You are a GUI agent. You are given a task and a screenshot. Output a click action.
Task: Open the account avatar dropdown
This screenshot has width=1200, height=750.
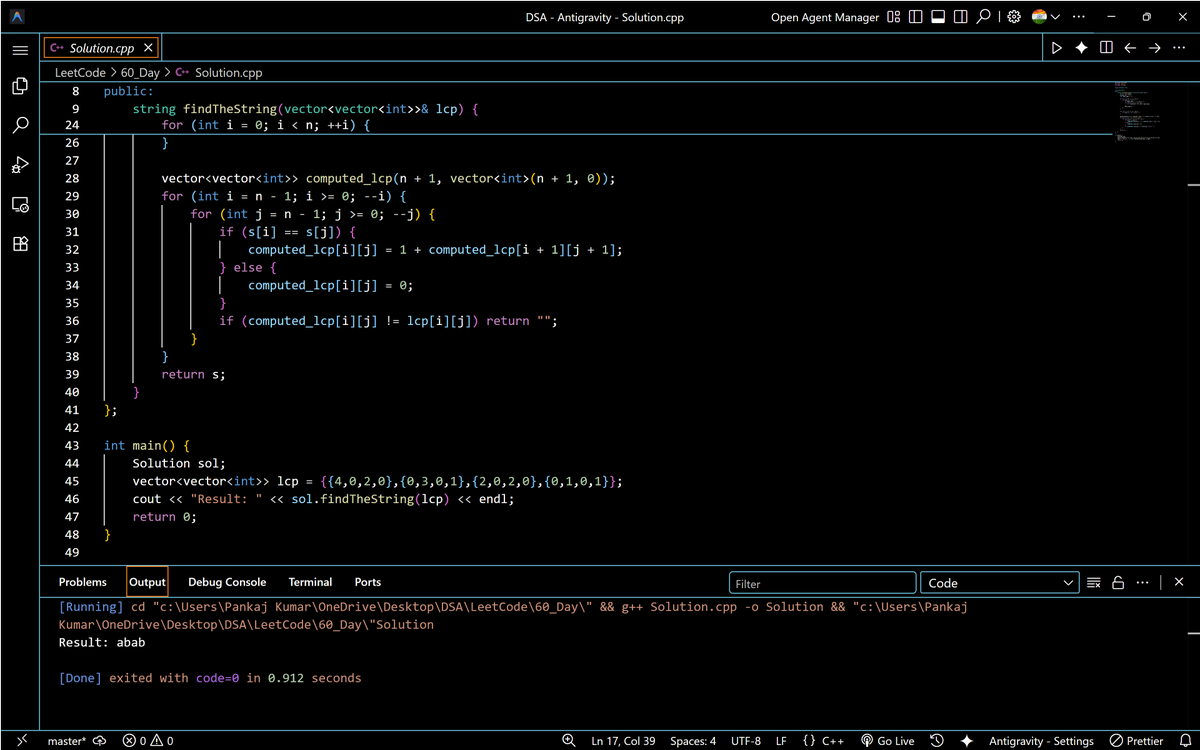click(1046, 17)
